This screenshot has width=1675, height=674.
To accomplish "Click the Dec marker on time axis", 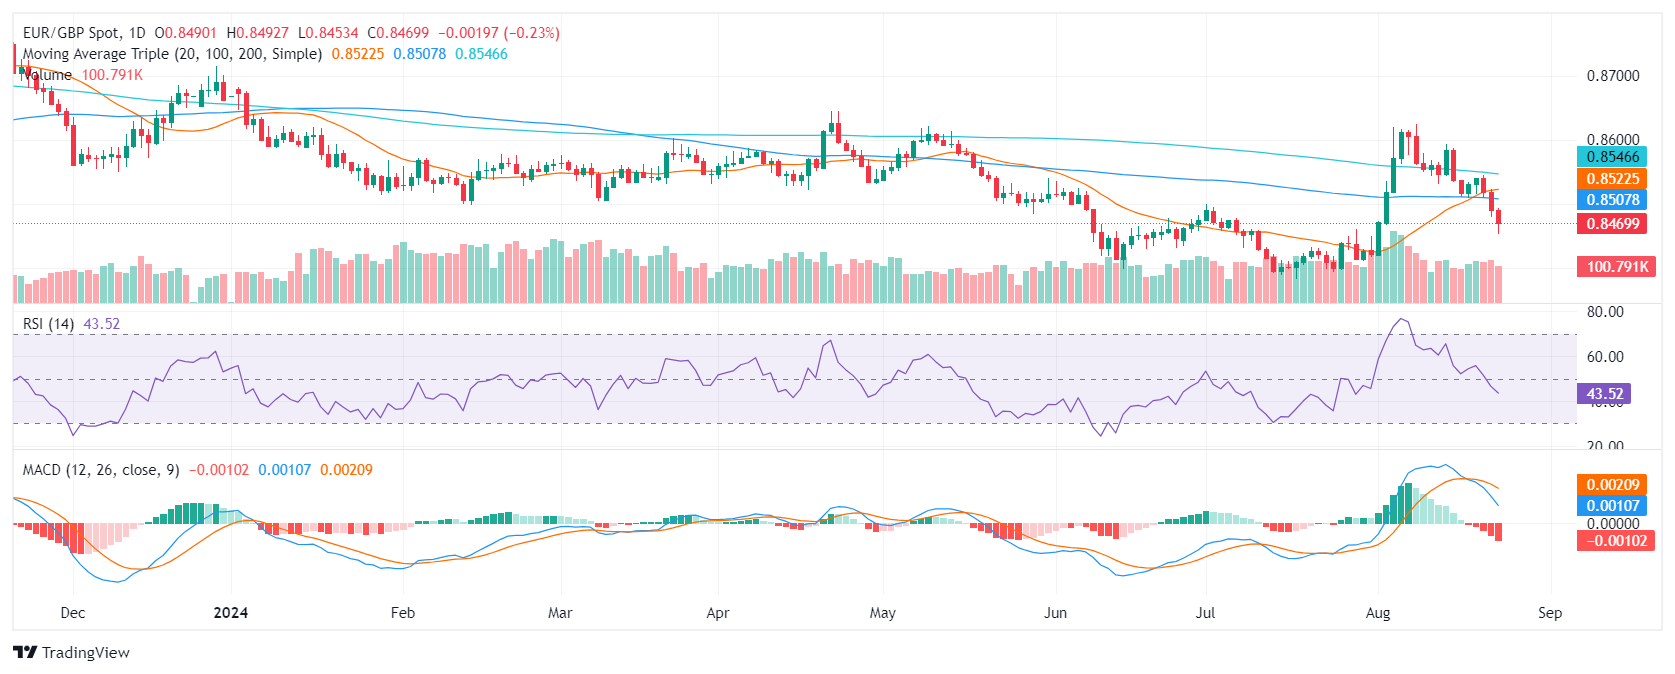I will [73, 613].
